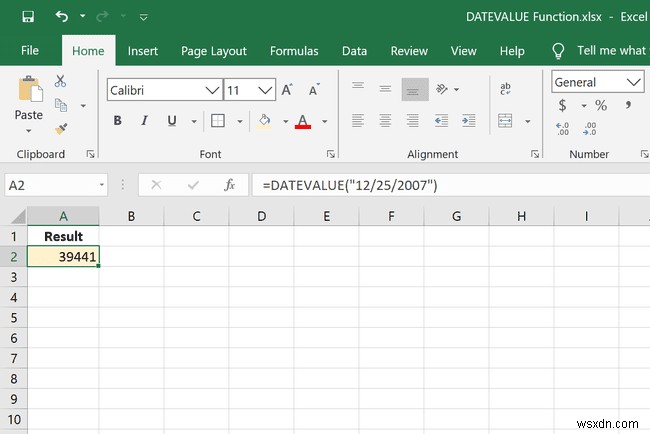Toggle Underline formatting
The width and height of the screenshot is (650, 434).
[171, 121]
